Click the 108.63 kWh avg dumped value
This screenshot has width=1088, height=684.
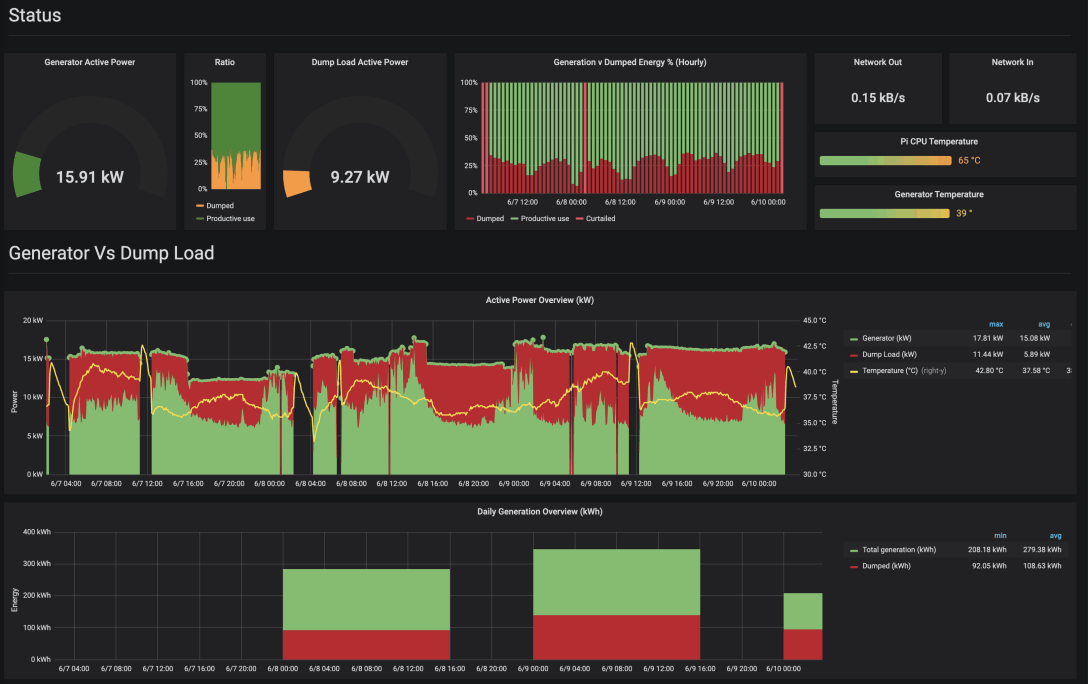point(1042,566)
